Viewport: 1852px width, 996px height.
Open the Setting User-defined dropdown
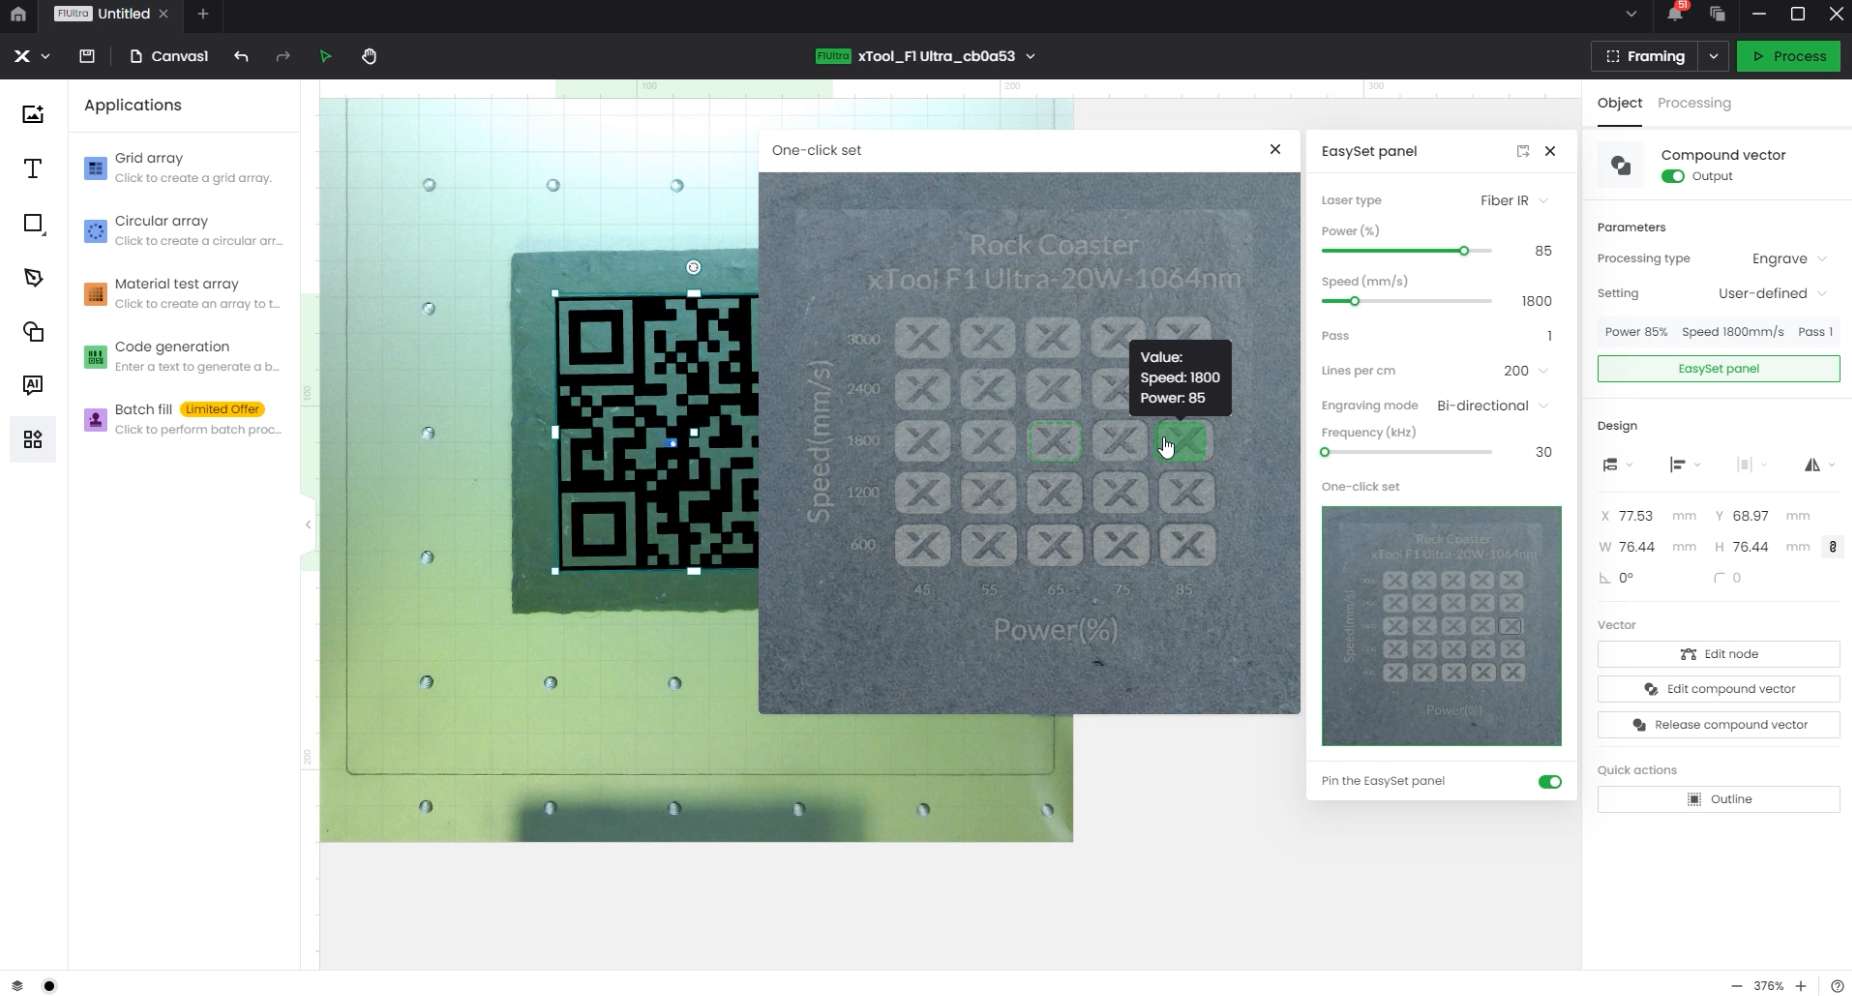coord(1772,293)
